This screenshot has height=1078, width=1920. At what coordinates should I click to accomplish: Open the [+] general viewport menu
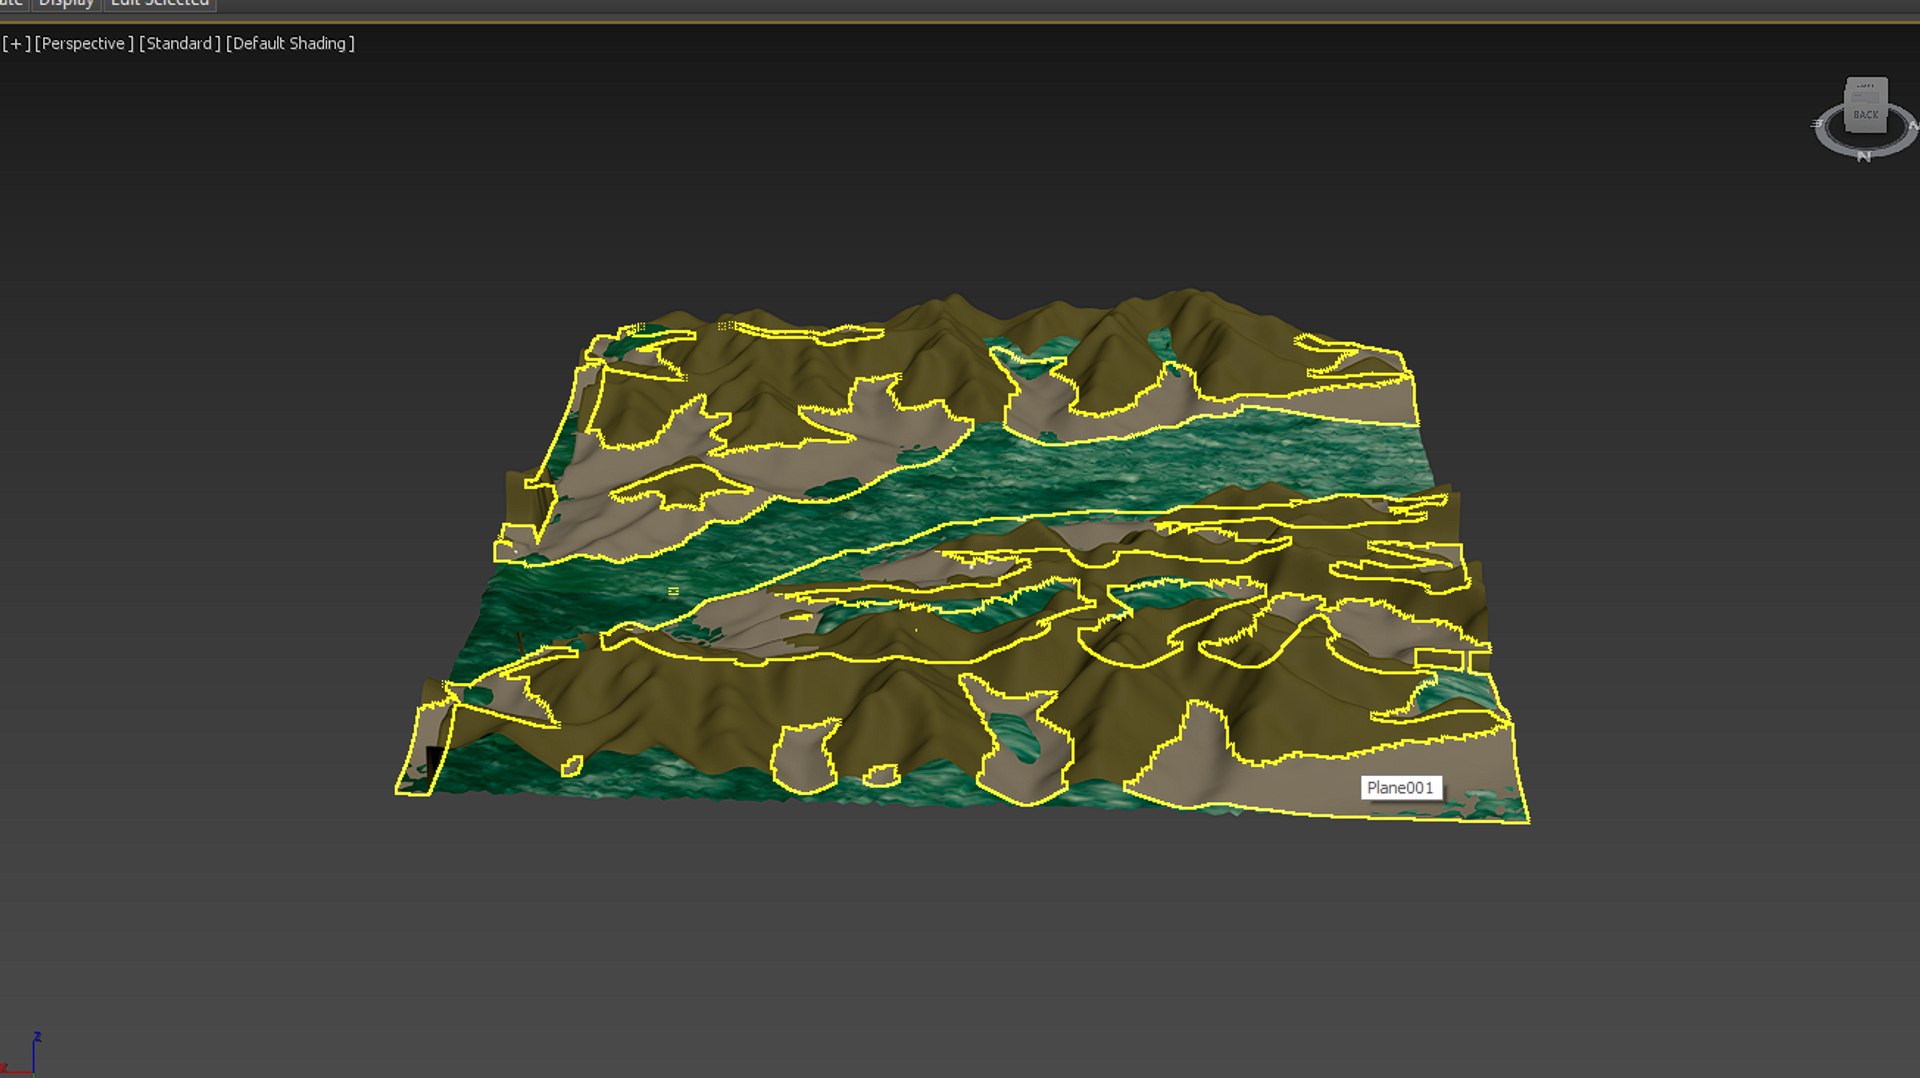click(16, 43)
